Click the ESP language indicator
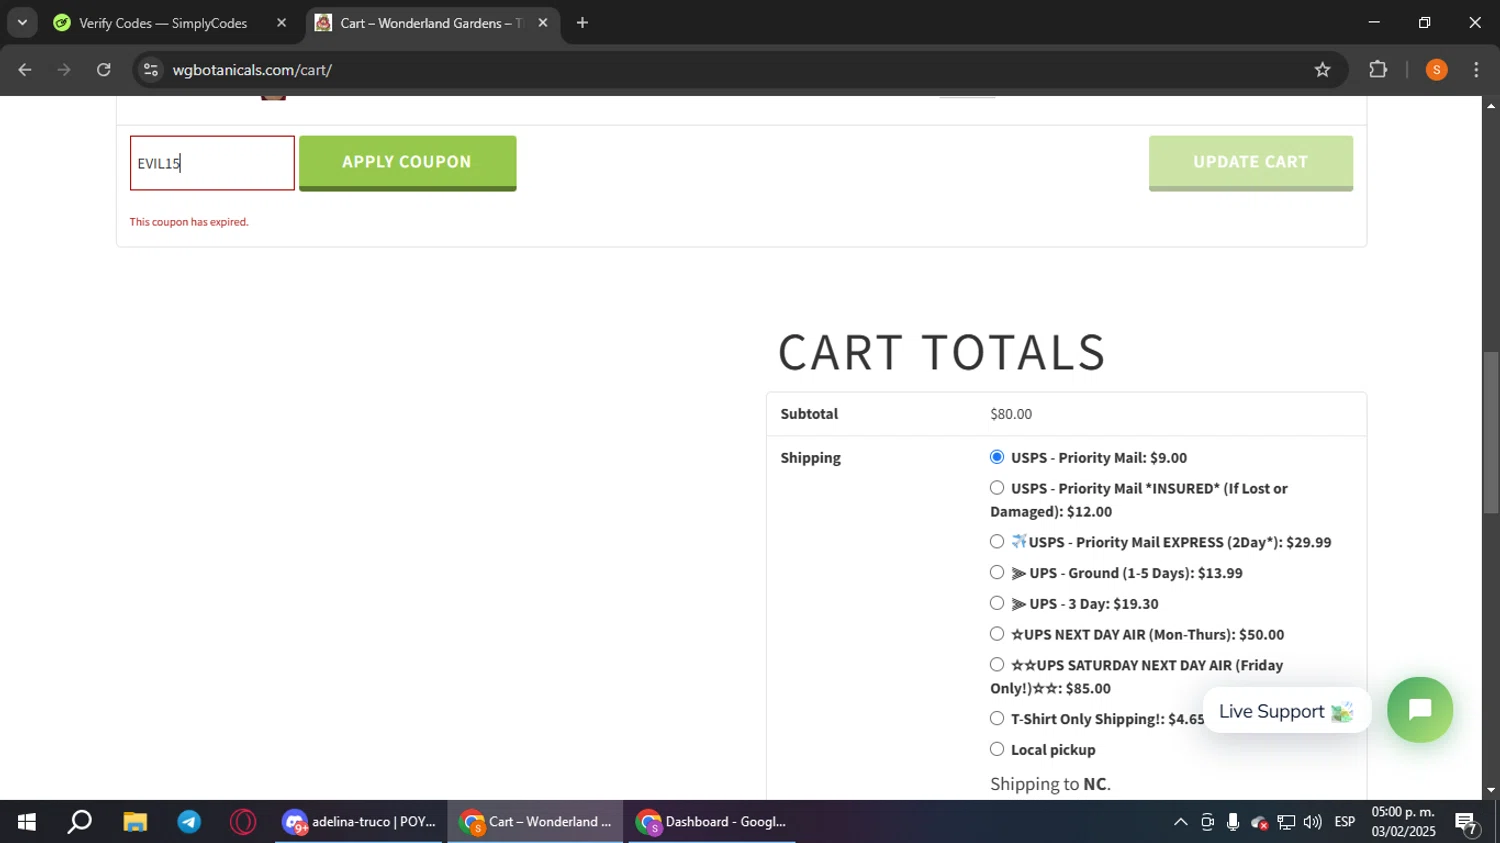This screenshot has height=843, width=1500. 1345,822
